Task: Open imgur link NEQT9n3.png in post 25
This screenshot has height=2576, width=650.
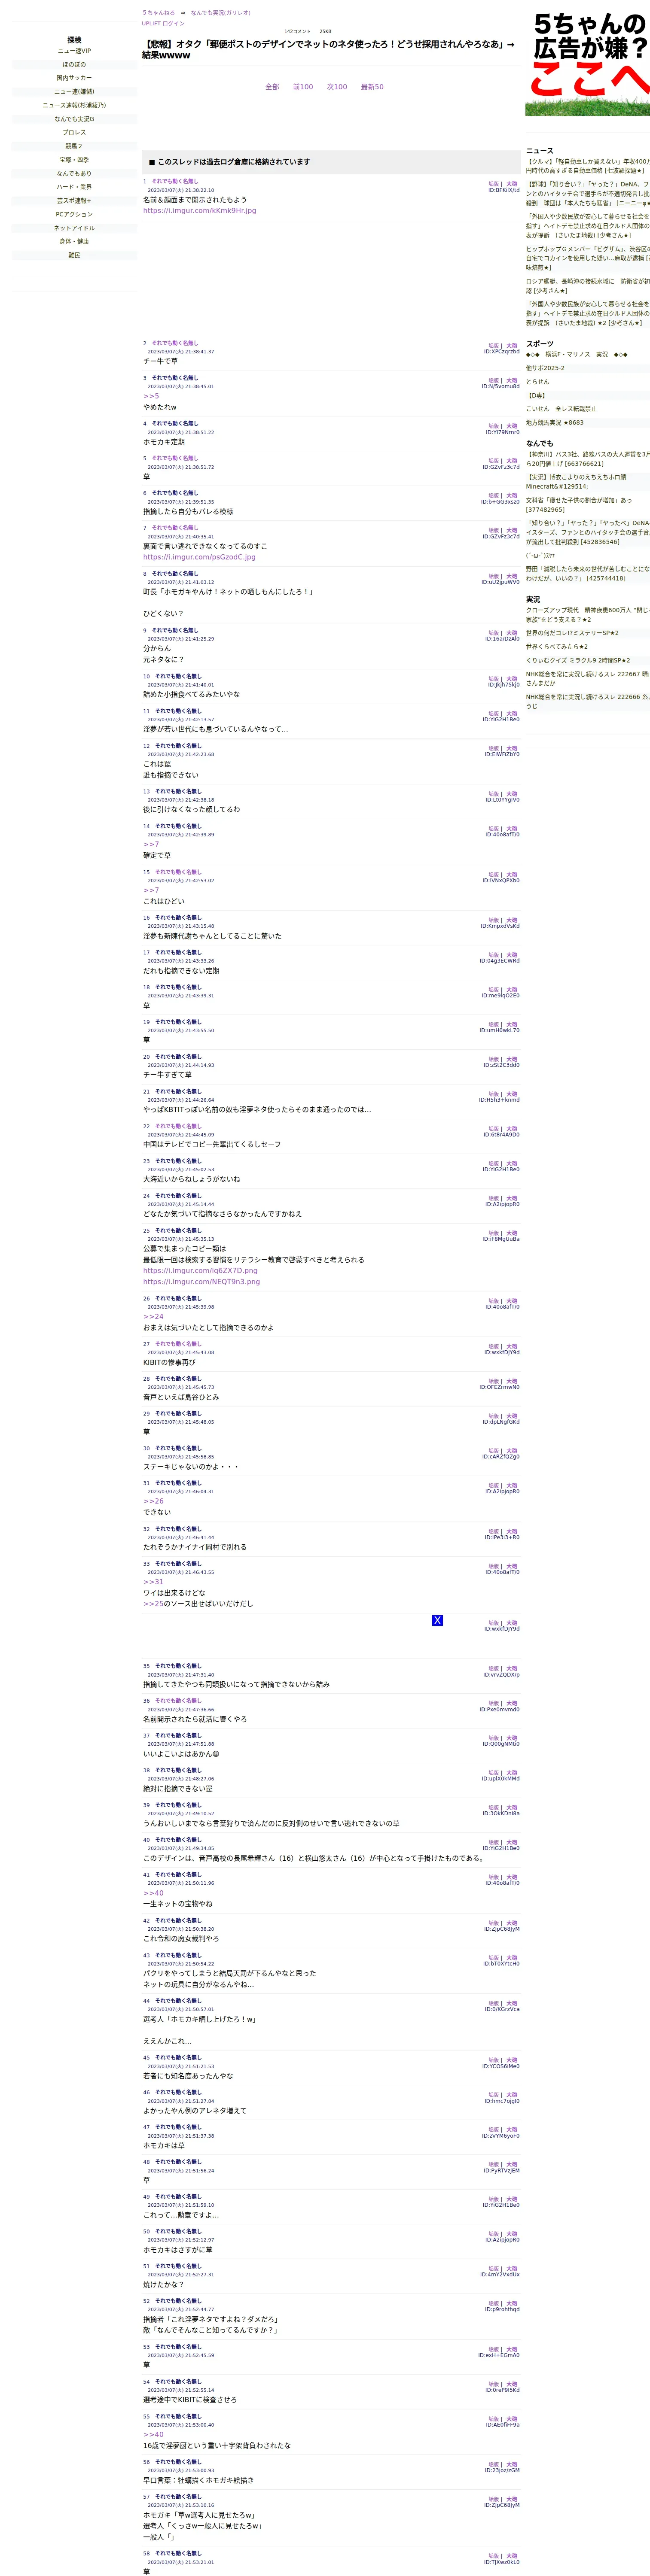Action: point(201,1282)
